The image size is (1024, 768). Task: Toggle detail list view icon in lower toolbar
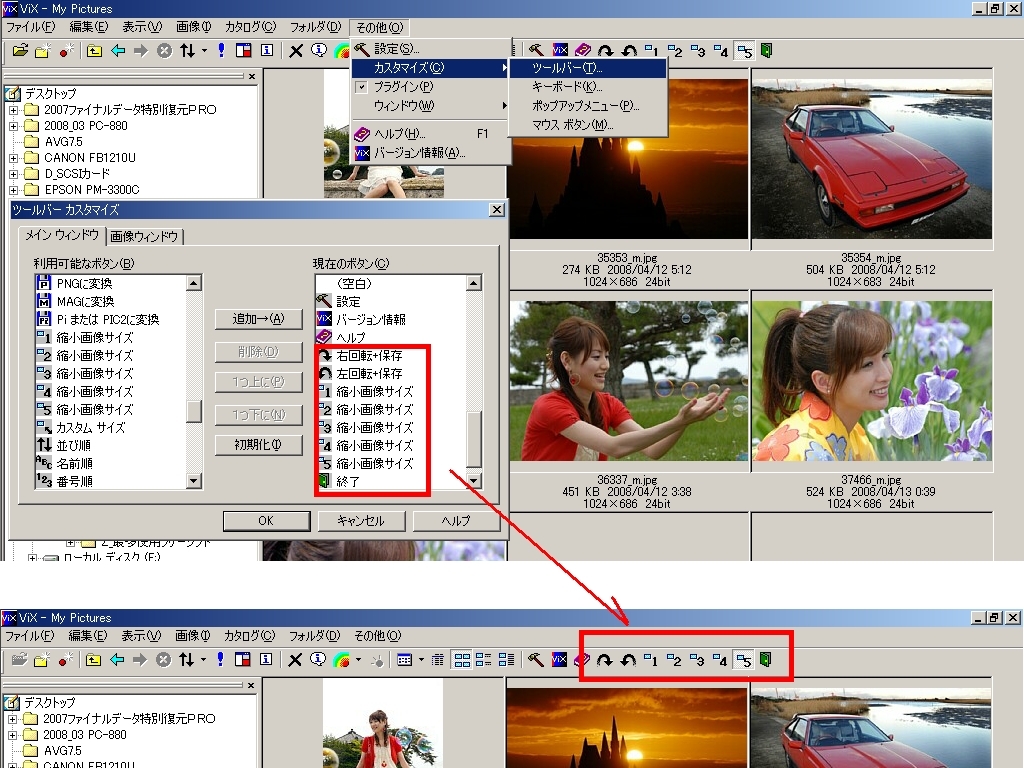tap(506, 660)
